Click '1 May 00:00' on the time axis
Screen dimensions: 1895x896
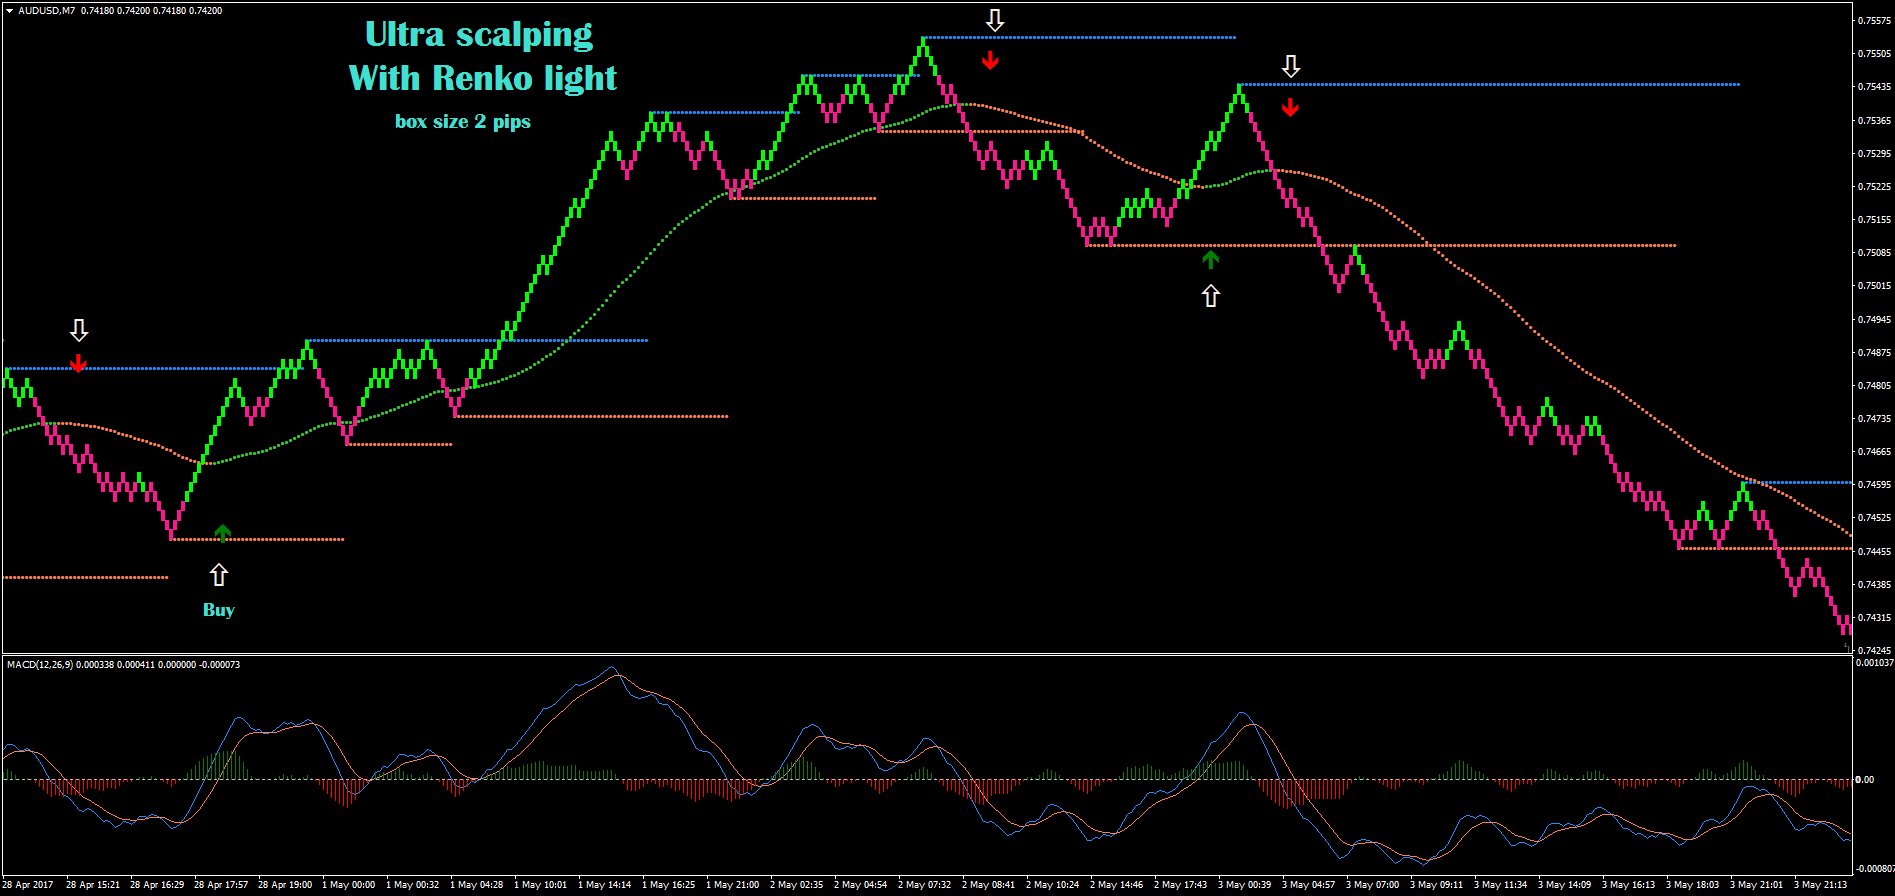349,885
